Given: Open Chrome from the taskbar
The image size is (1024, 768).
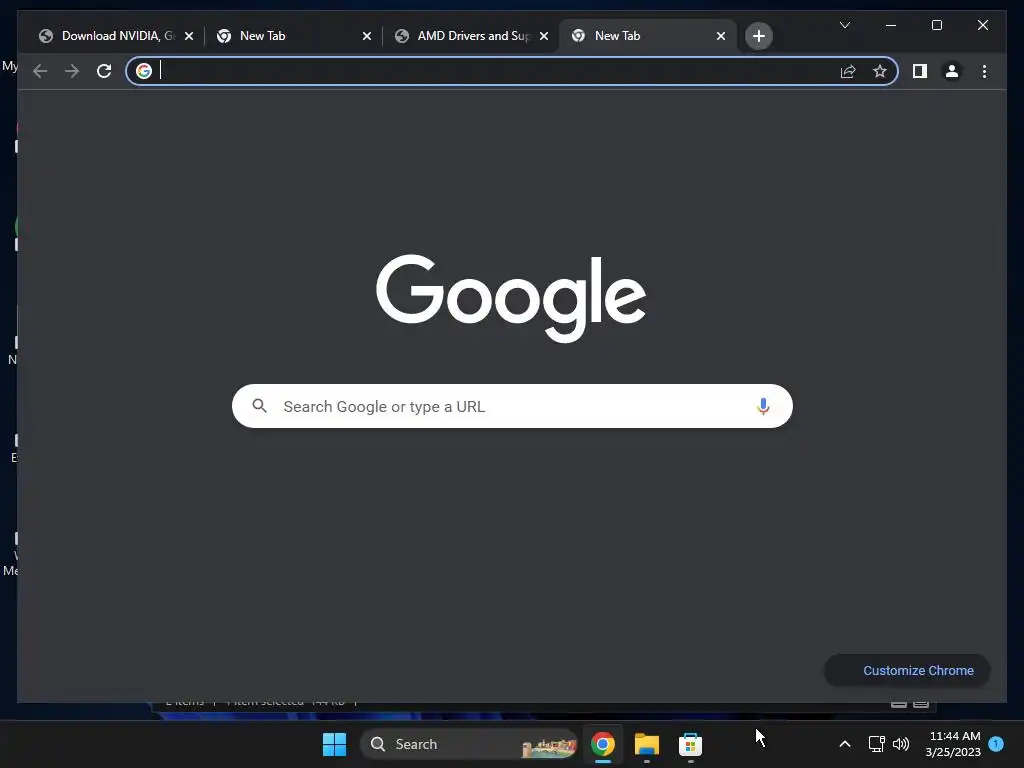Looking at the screenshot, I should [603, 744].
